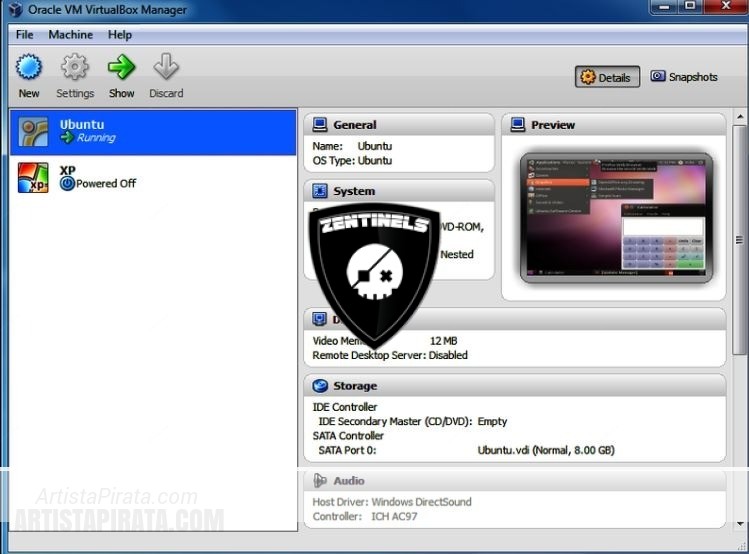
Task: Click 'Ubuntu.vdi (Normal, 8.00 GB)' text
Action: pyautogui.click(x=546, y=450)
